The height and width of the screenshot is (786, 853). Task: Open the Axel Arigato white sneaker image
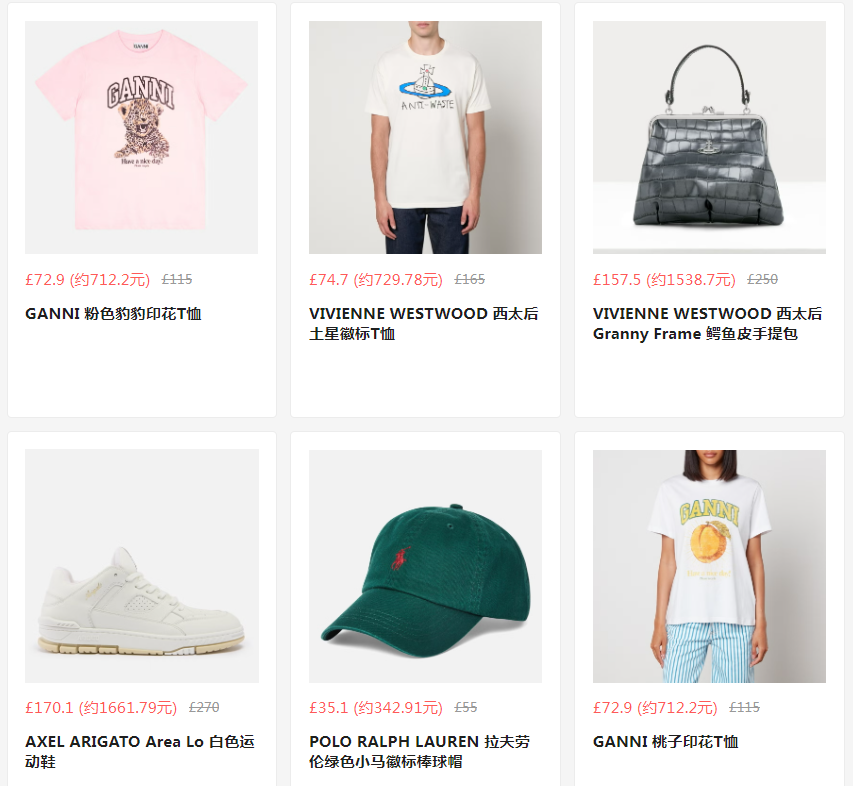(x=142, y=566)
